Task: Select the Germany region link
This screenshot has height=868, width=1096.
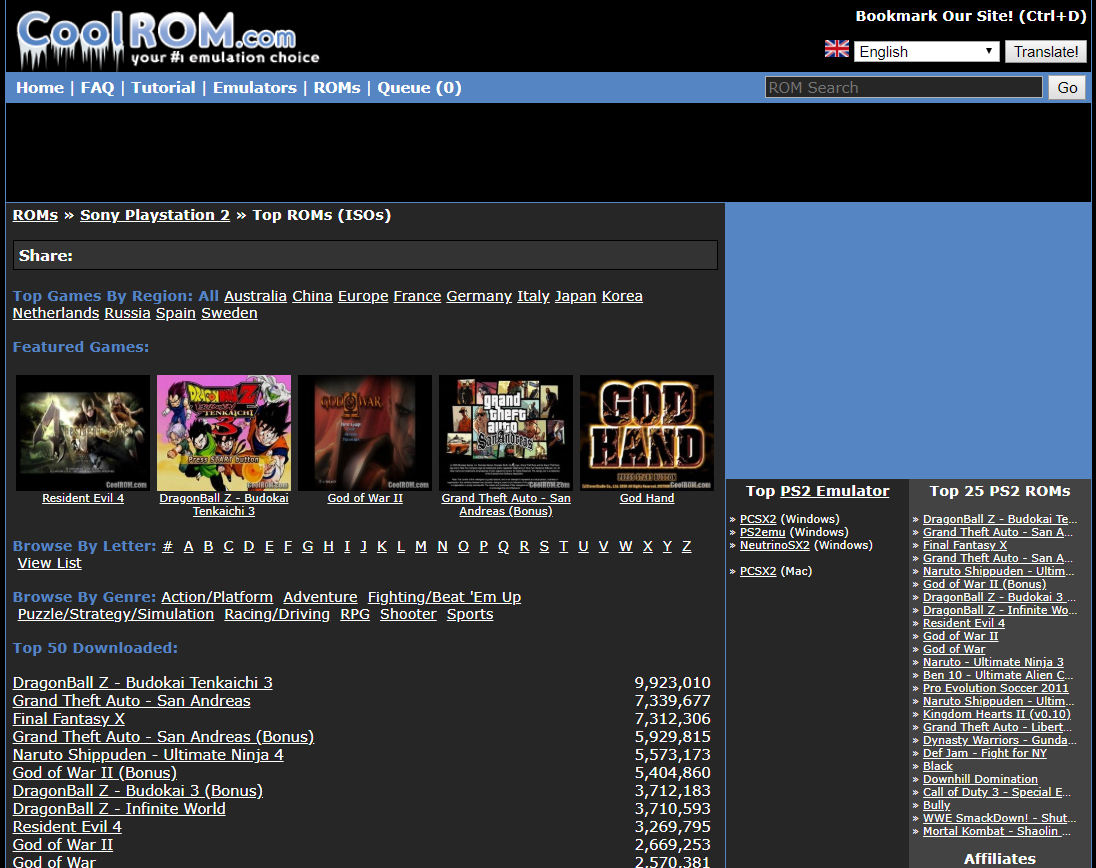Action: click(x=479, y=296)
